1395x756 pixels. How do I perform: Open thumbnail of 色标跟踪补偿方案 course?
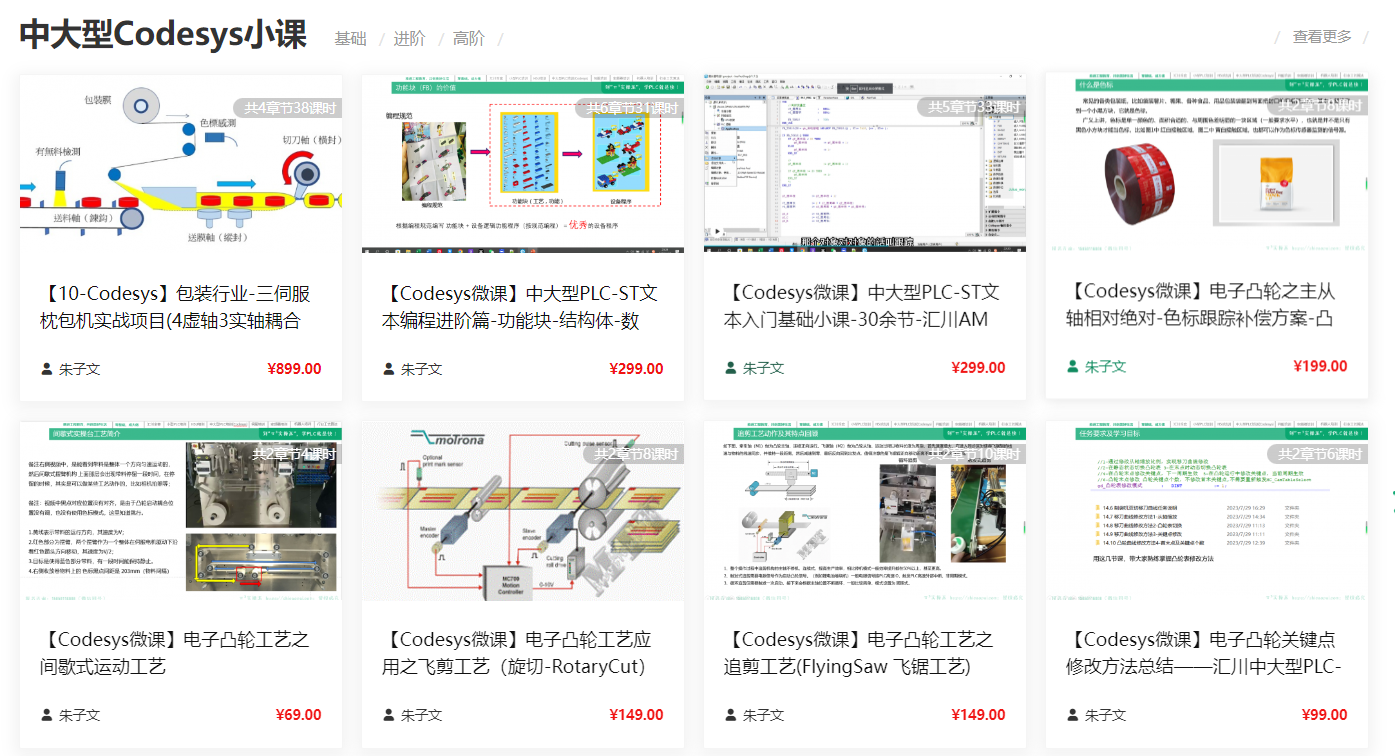(x=1207, y=160)
